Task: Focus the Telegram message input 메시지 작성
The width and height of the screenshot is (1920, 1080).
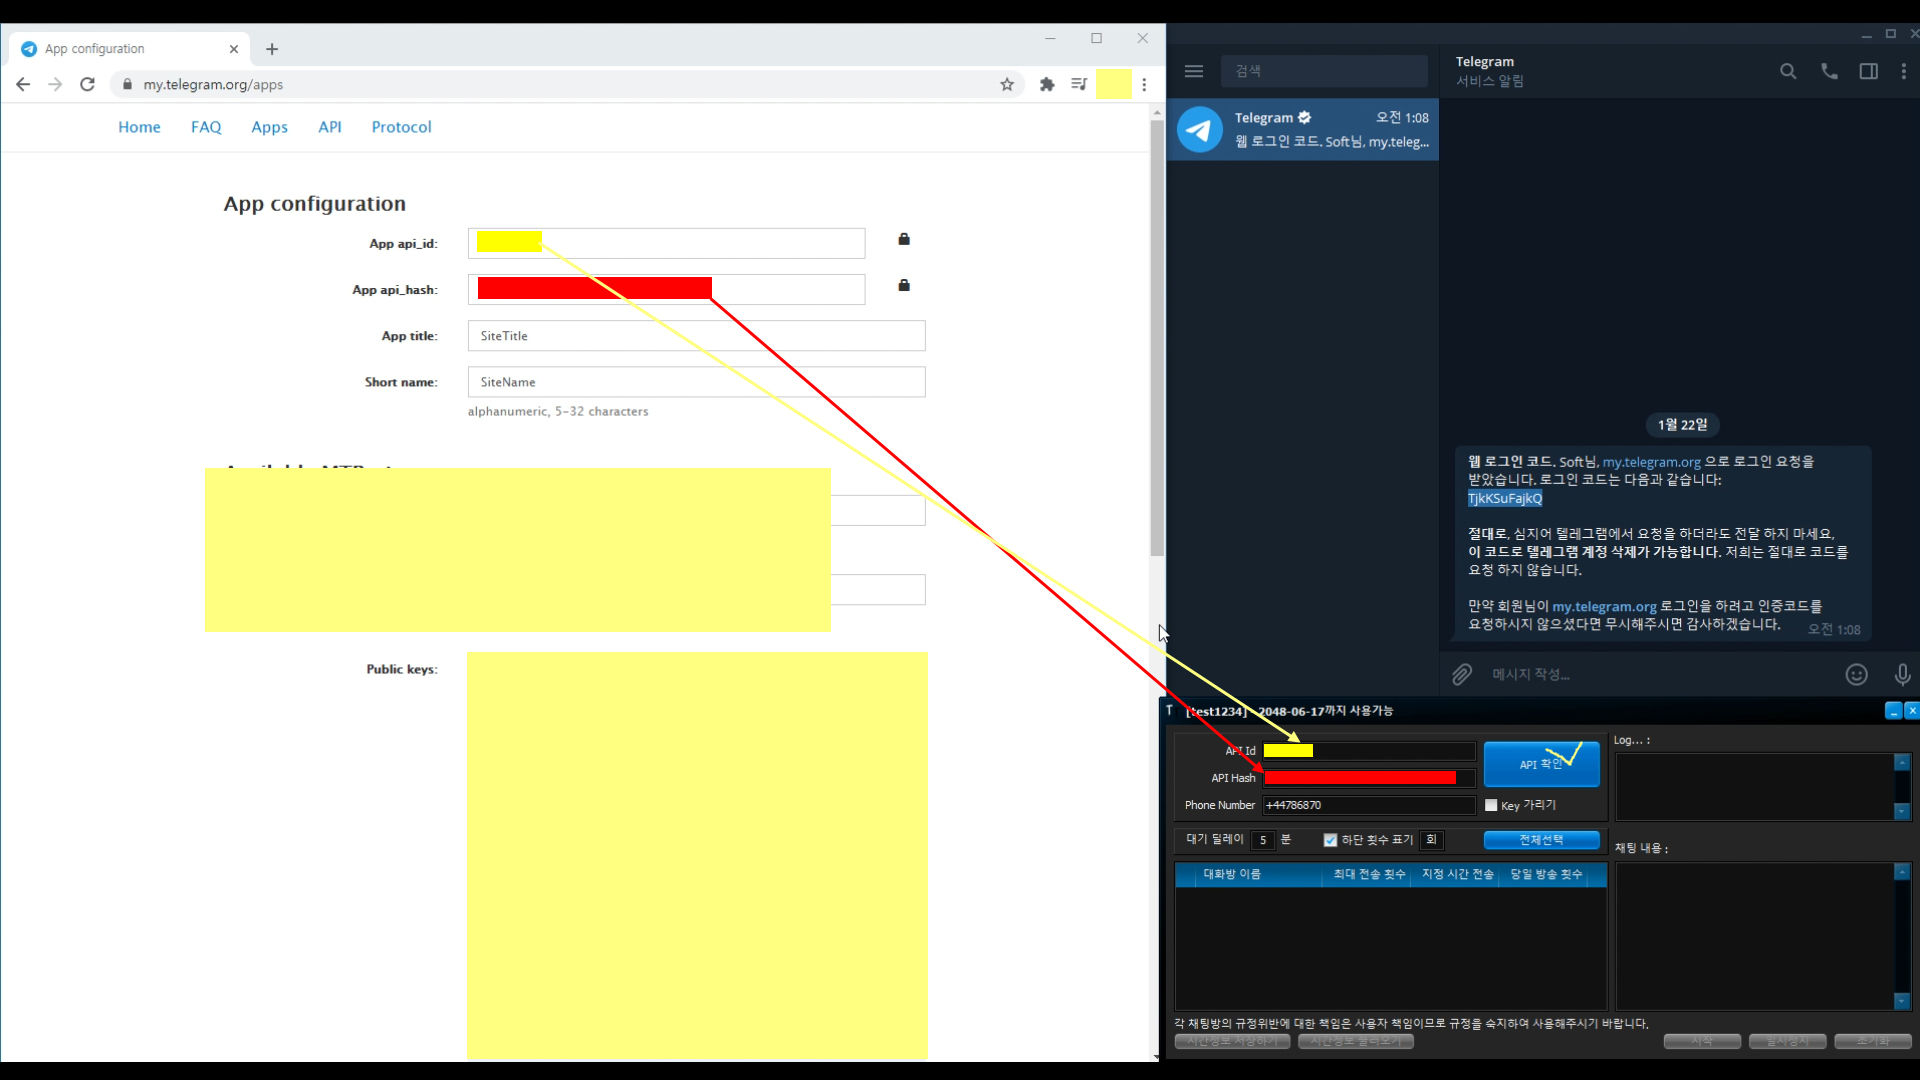Action: [1660, 675]
